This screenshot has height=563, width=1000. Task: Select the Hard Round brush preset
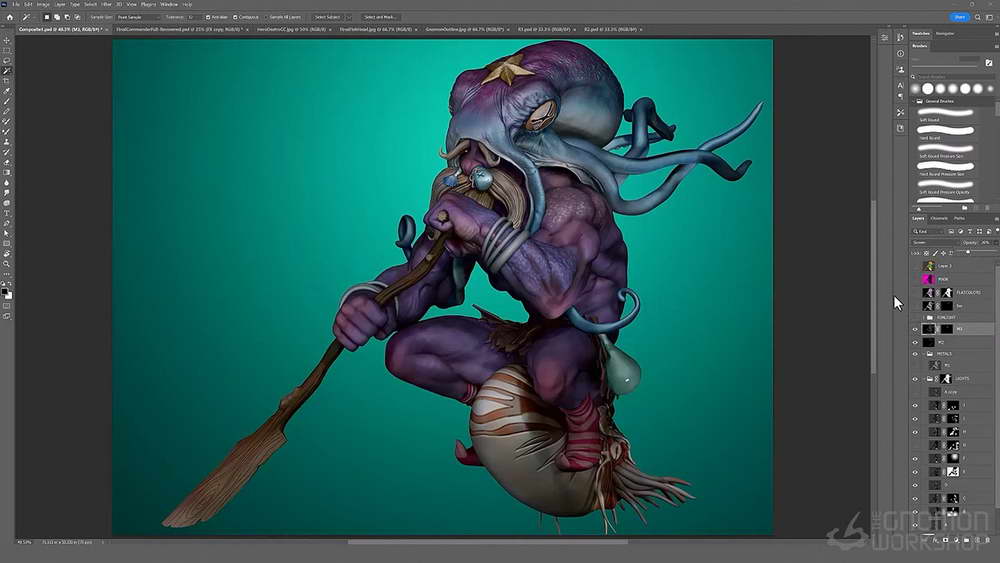point(946,132)
